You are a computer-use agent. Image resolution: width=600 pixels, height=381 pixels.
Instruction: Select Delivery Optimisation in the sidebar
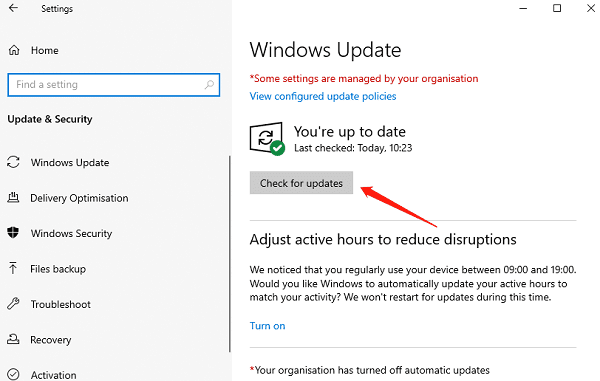[x=79, y=198]
